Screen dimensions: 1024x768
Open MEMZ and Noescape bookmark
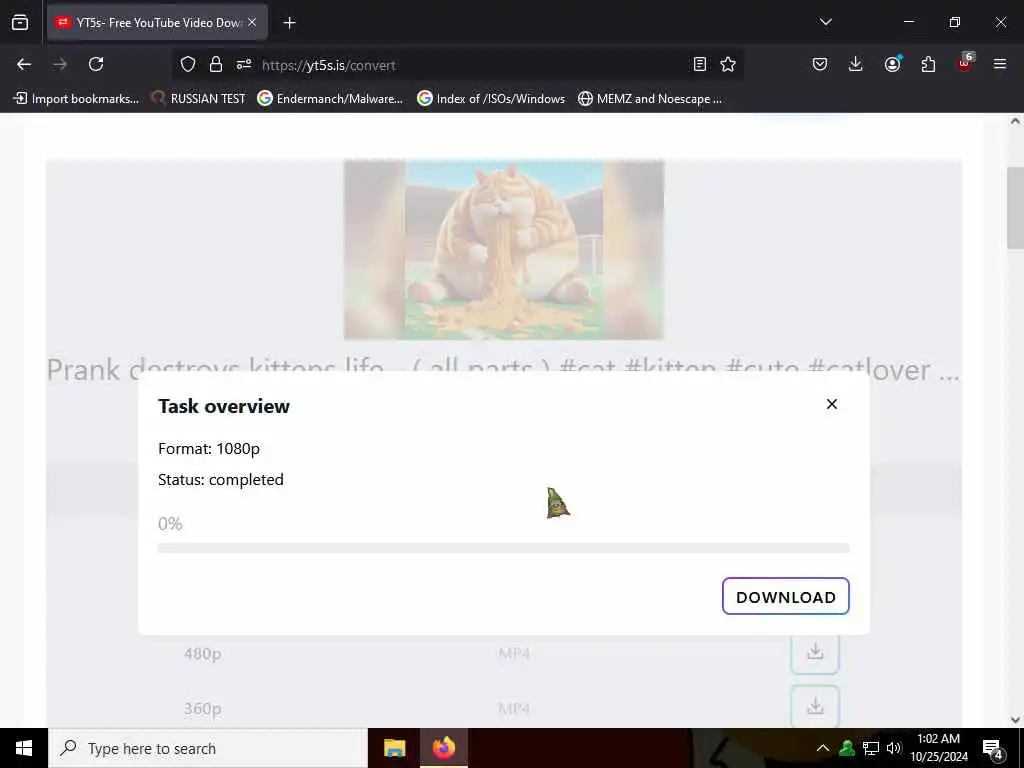coord(650,99)
